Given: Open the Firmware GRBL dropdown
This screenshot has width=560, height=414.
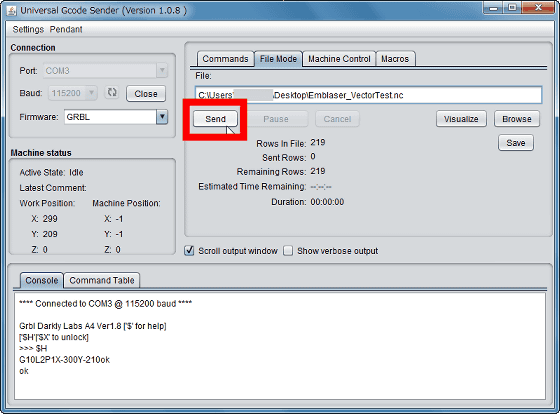Looking at the screenshot, I should coord(162,117).
